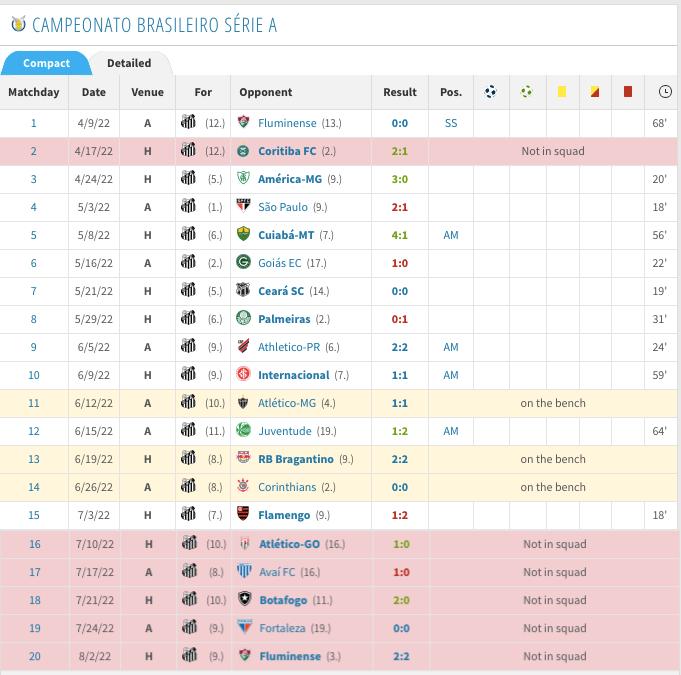Open the Corinthians opponent link
Screen dimensions: 681x675
click(x=287, y=487)
